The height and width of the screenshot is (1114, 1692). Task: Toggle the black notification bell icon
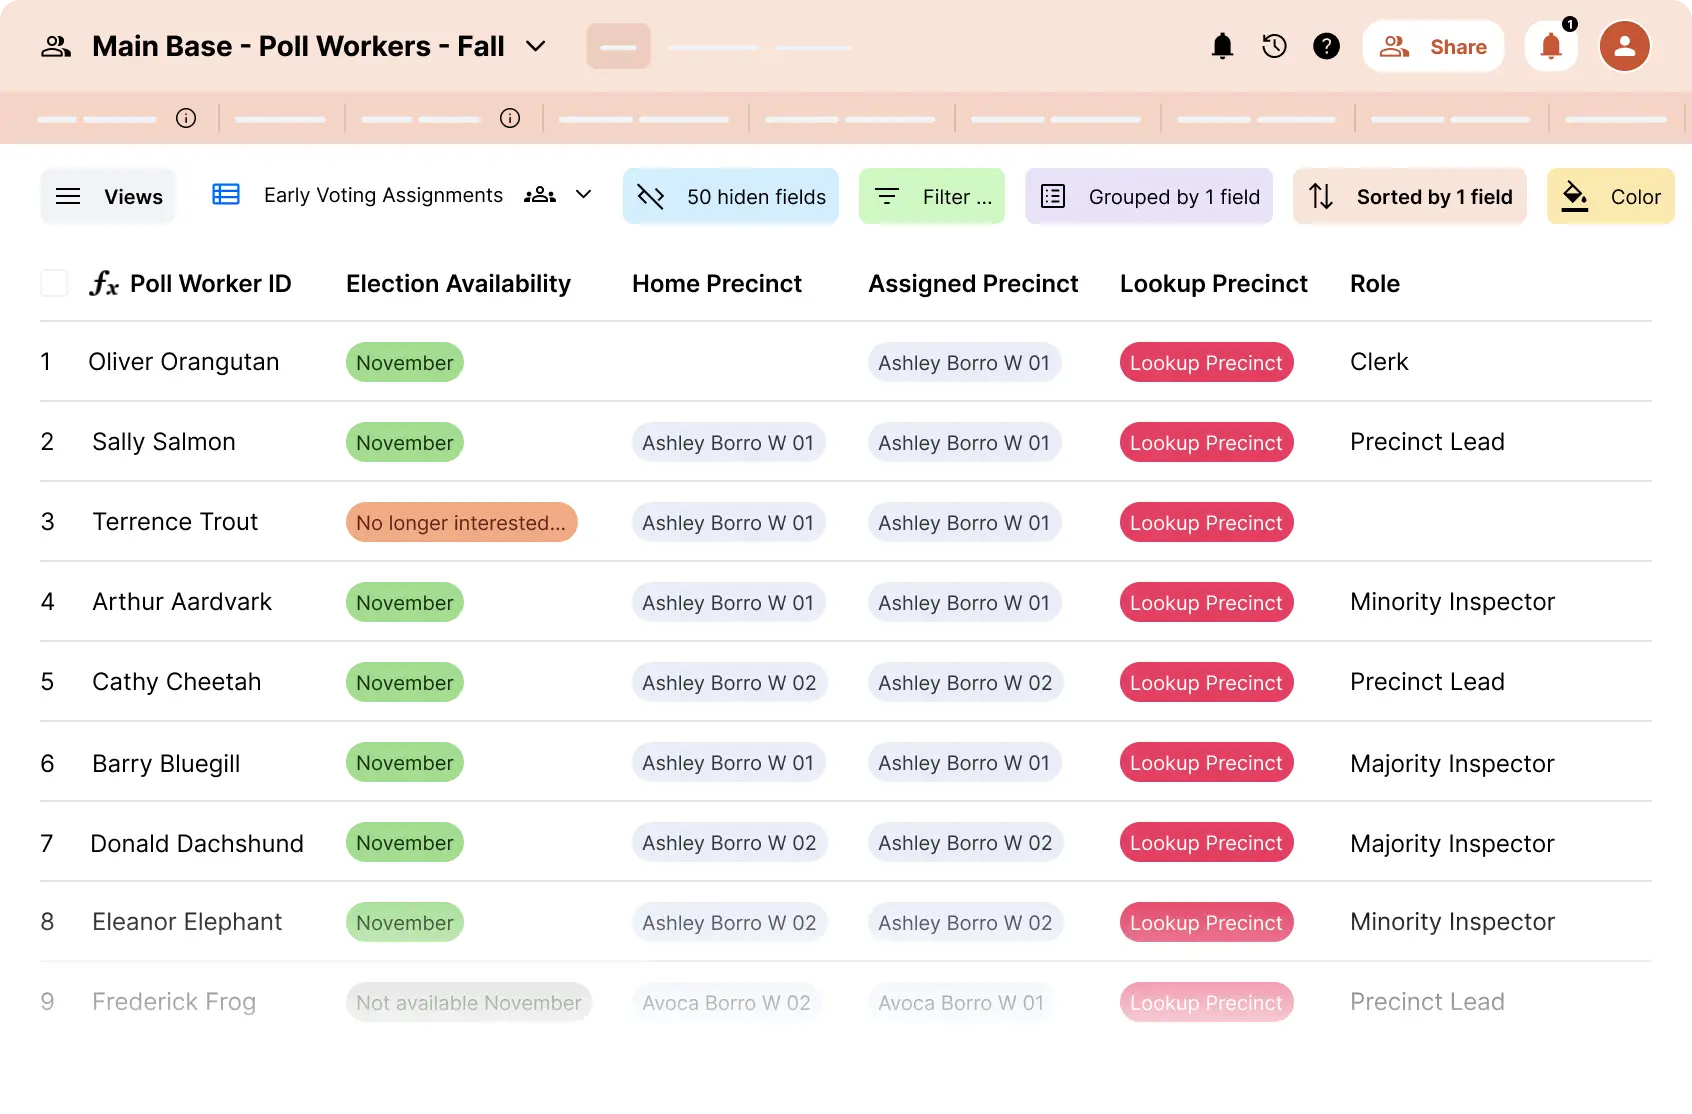coord(1221,46)
